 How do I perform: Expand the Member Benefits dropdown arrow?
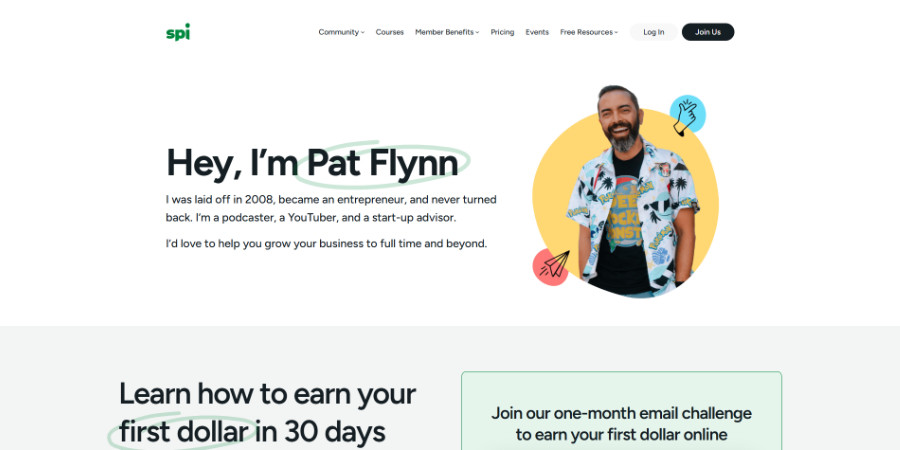click(x=477, y=33)
